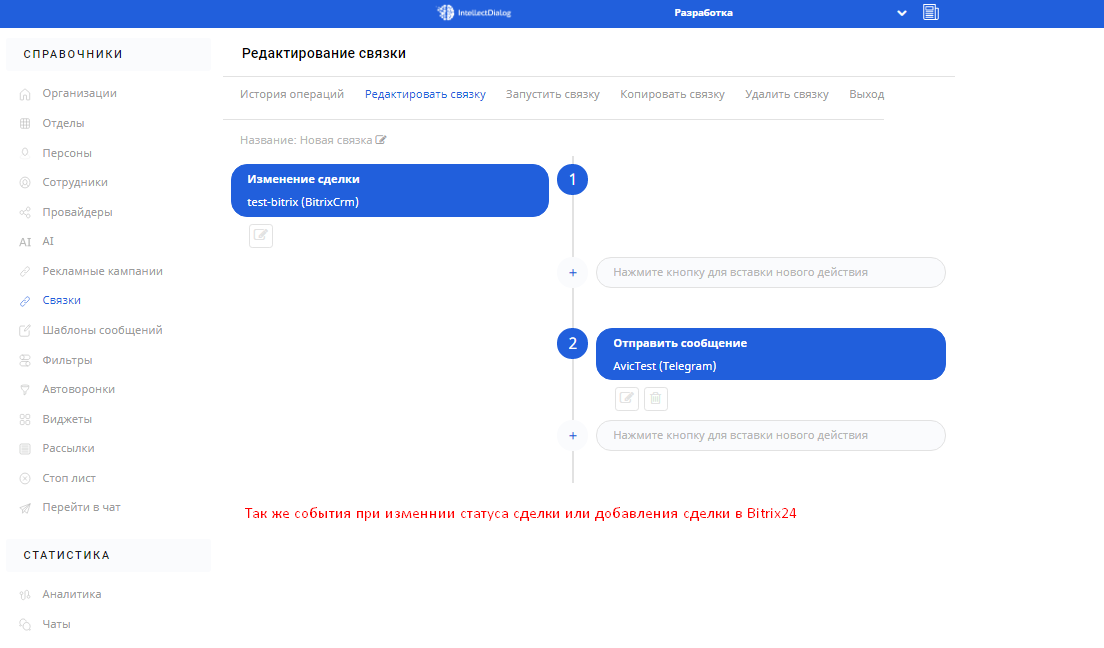The image size is (1104, 648).
Task: Go to Аналитика statistics
Action: pos(72,594)
